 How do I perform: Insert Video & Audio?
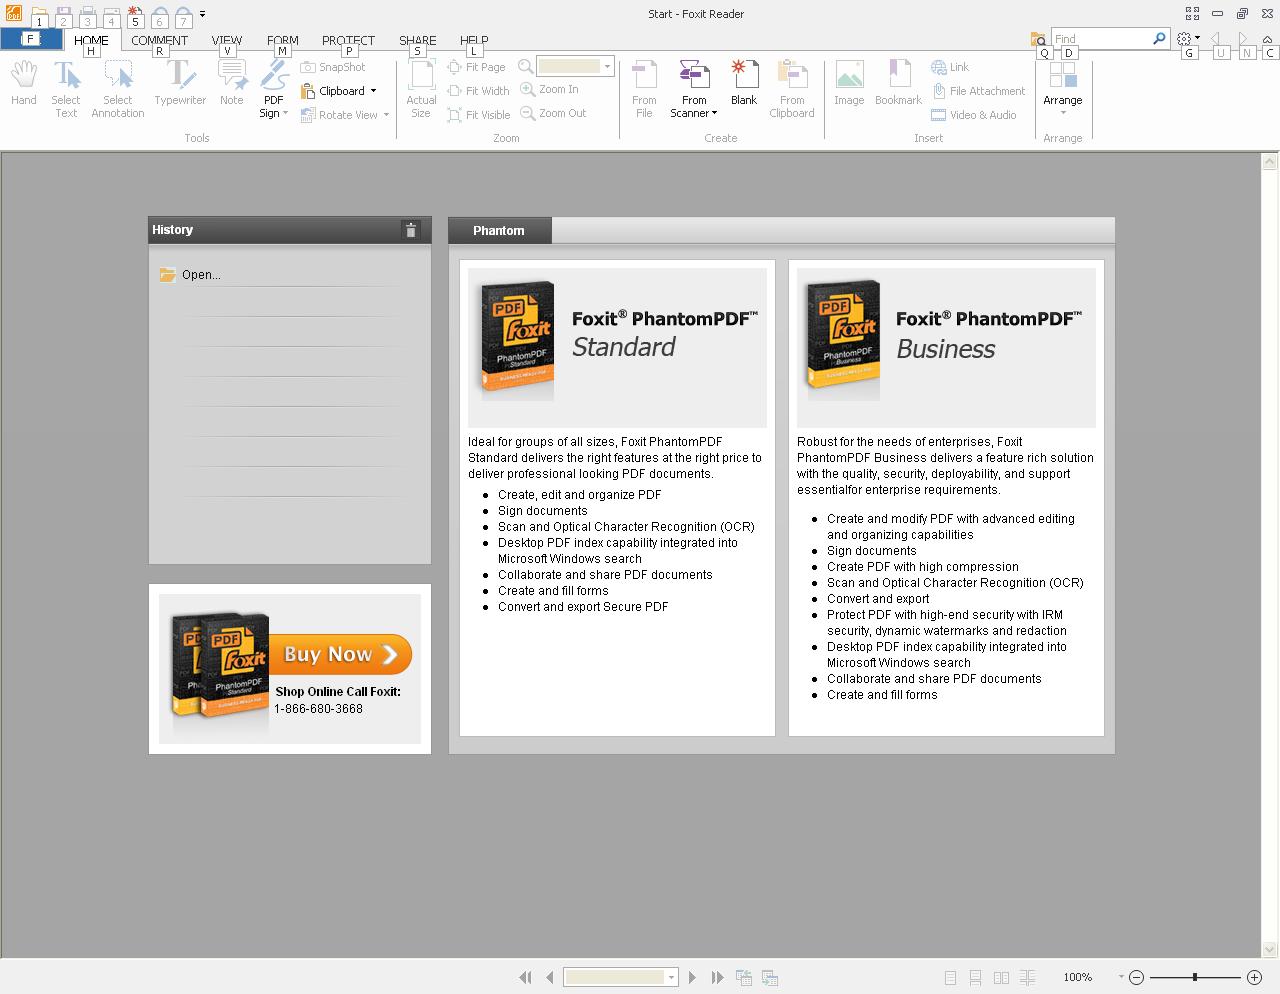(x=974, y=115)
